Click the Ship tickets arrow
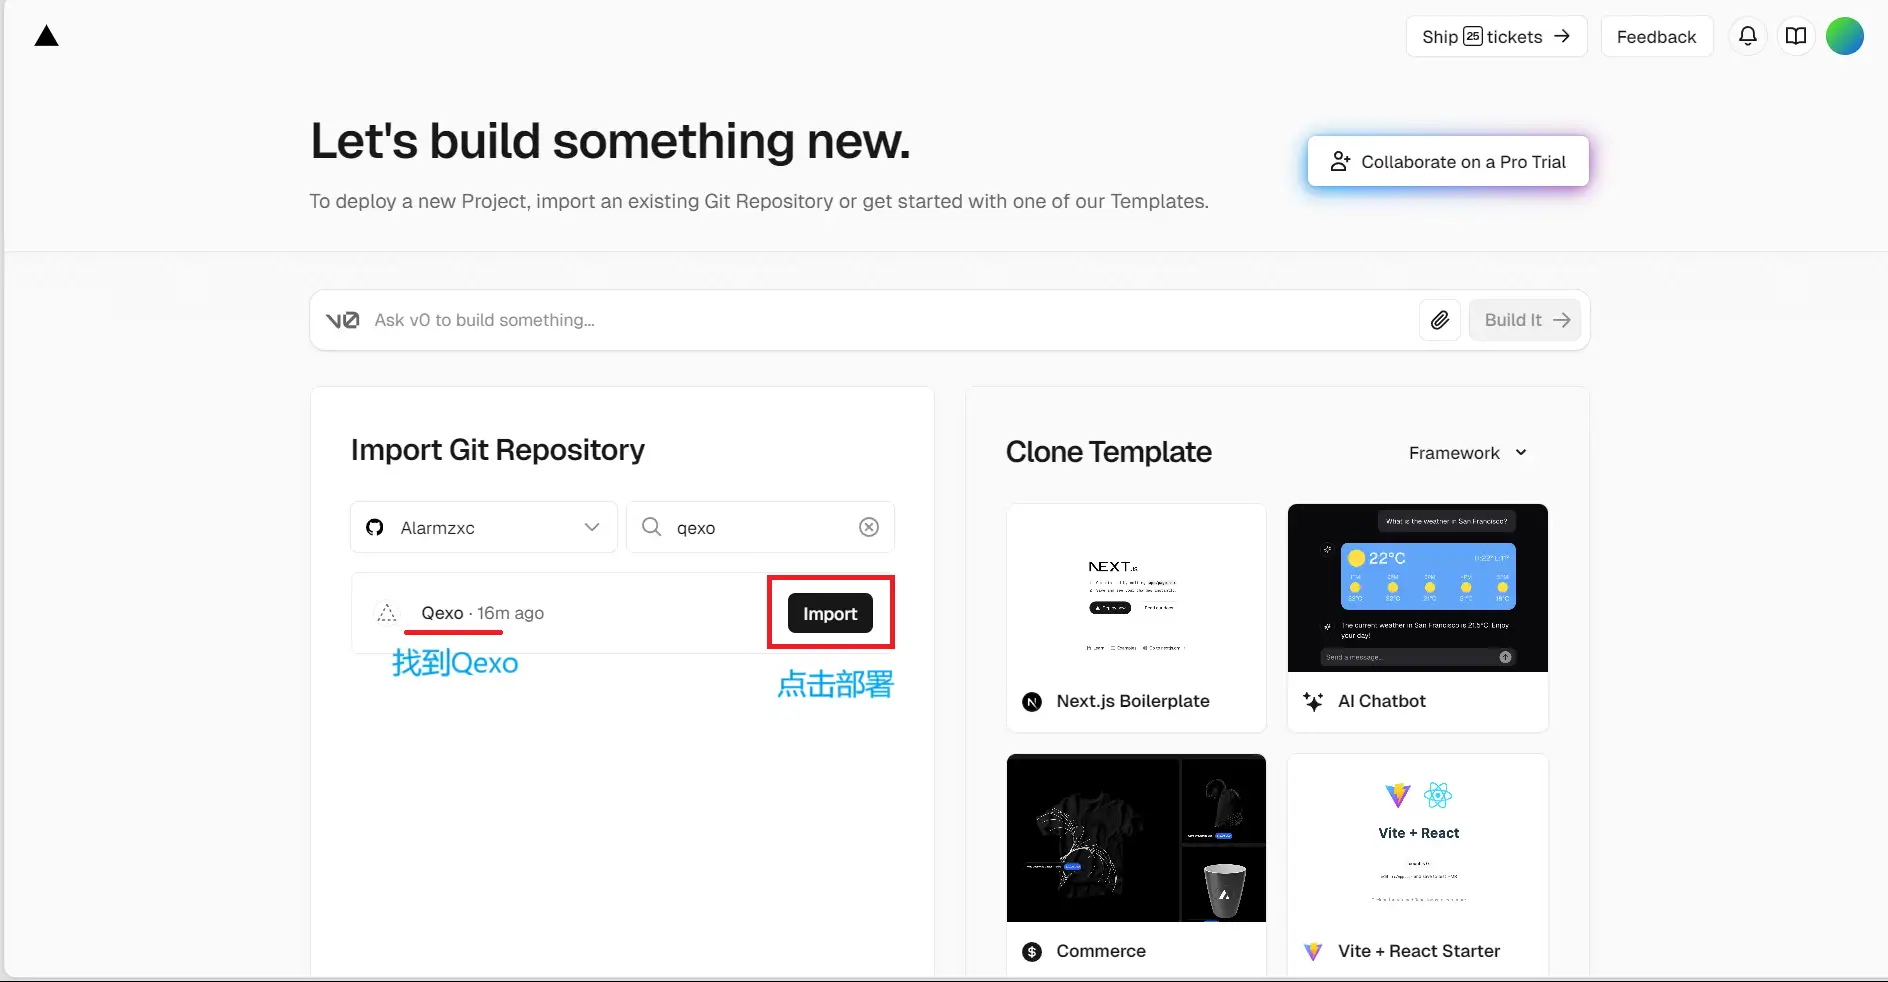This screenshot has height=982, width=1888. [1562, 37]
